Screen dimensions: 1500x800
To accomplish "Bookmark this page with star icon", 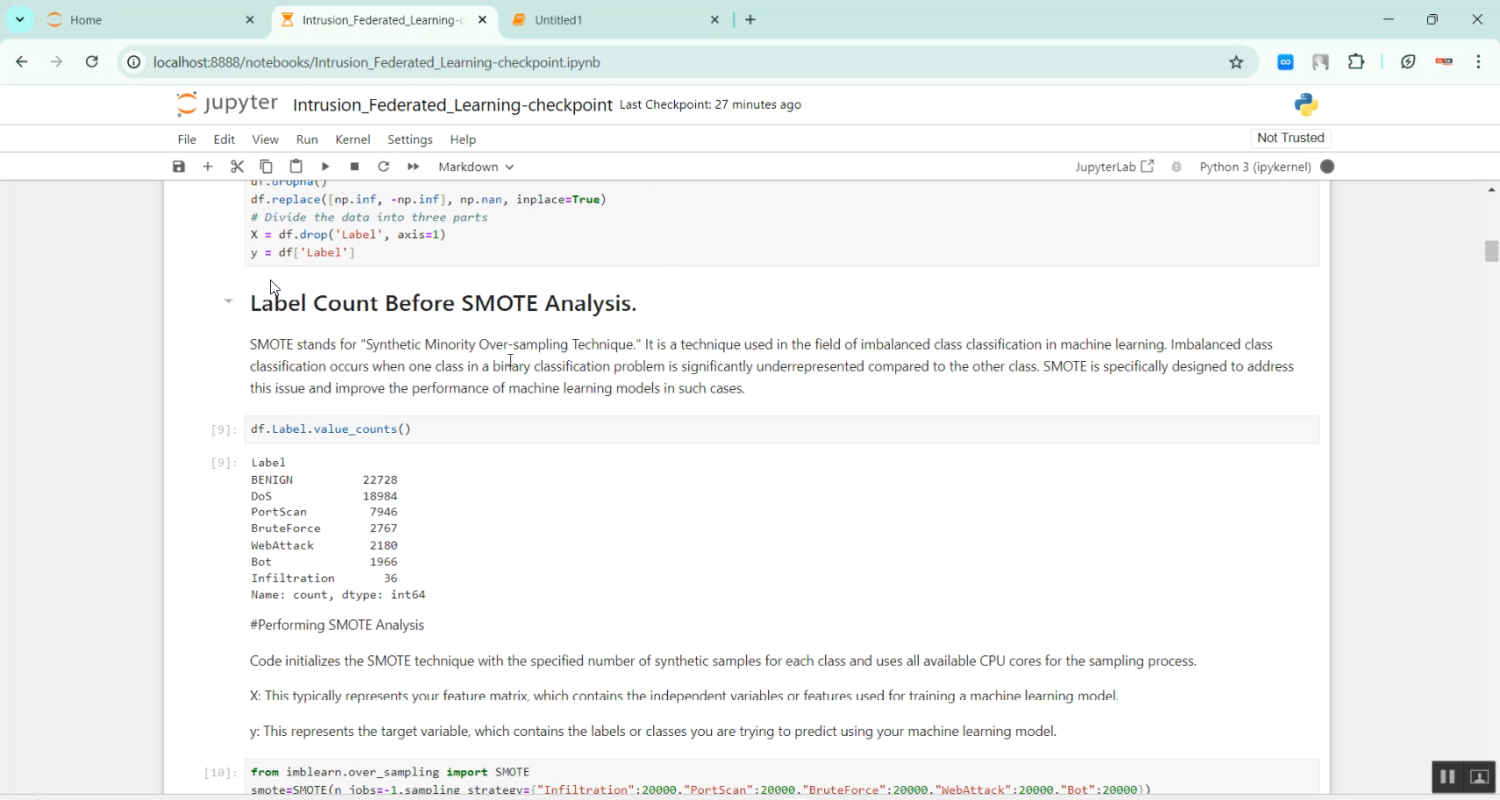I will pyautogui.click(x=1236, y=62).
